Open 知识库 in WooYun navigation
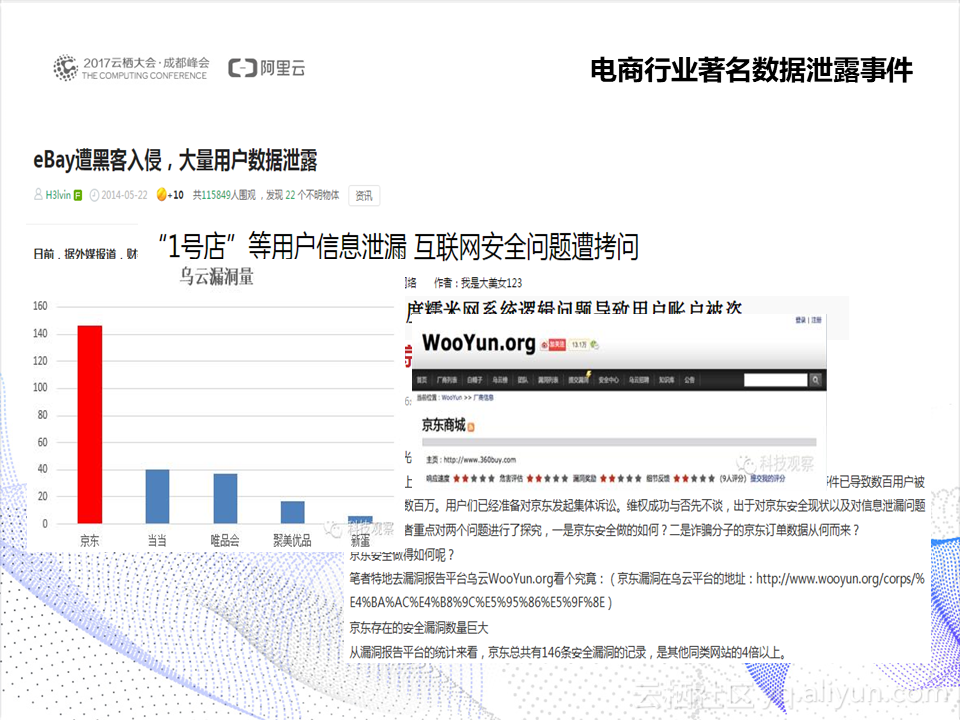 [x=666, y=380]
